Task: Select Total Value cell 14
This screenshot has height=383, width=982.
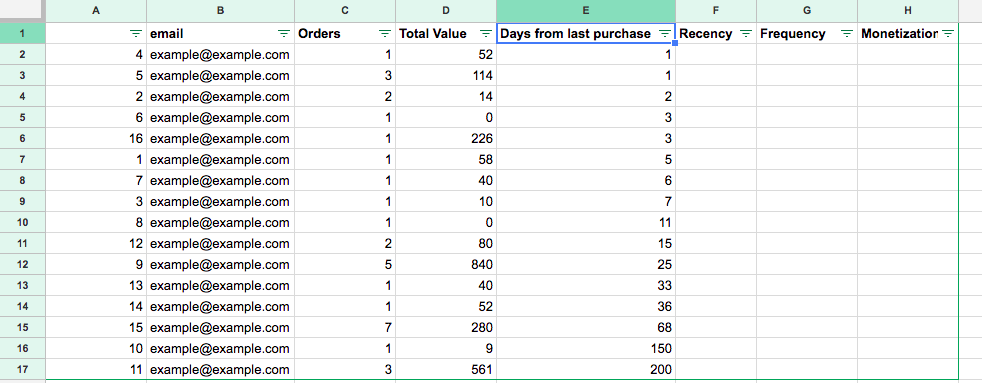Action: [446, 96]
